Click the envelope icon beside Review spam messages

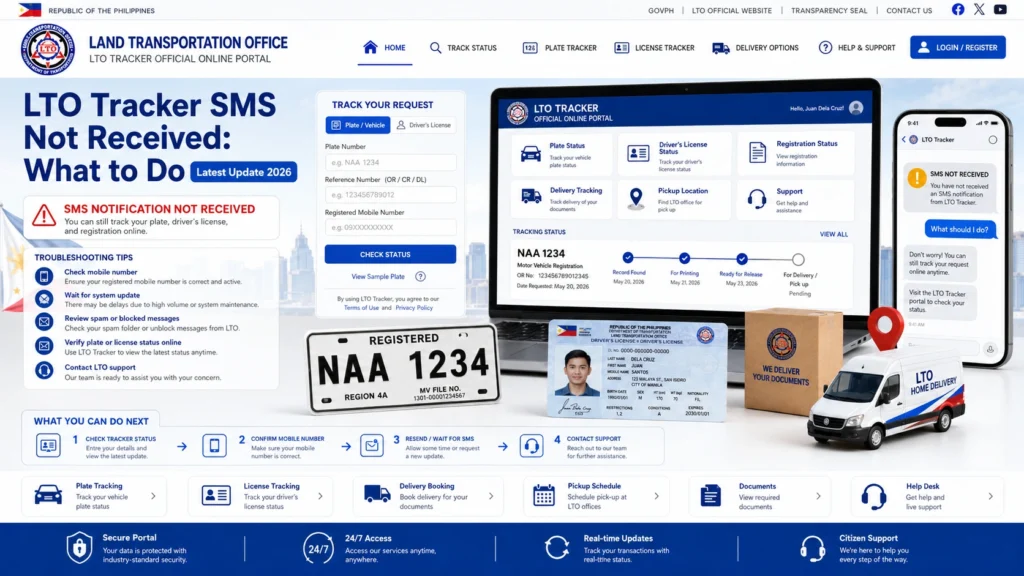coord(44,322)
